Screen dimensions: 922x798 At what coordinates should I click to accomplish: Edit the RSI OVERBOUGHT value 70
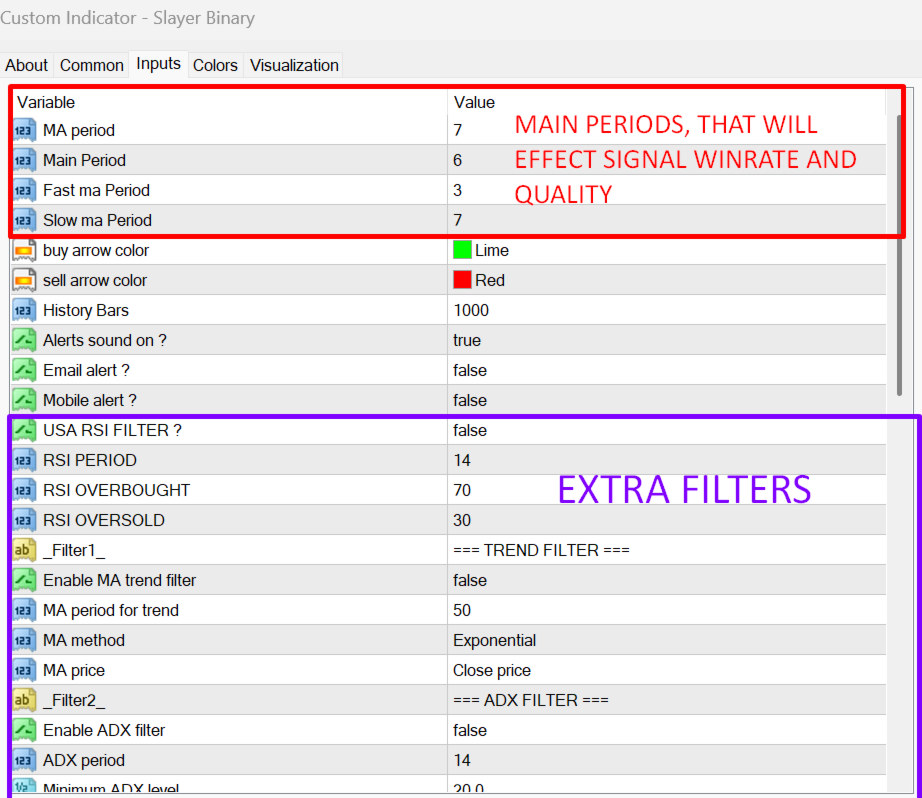pos(667,490)
